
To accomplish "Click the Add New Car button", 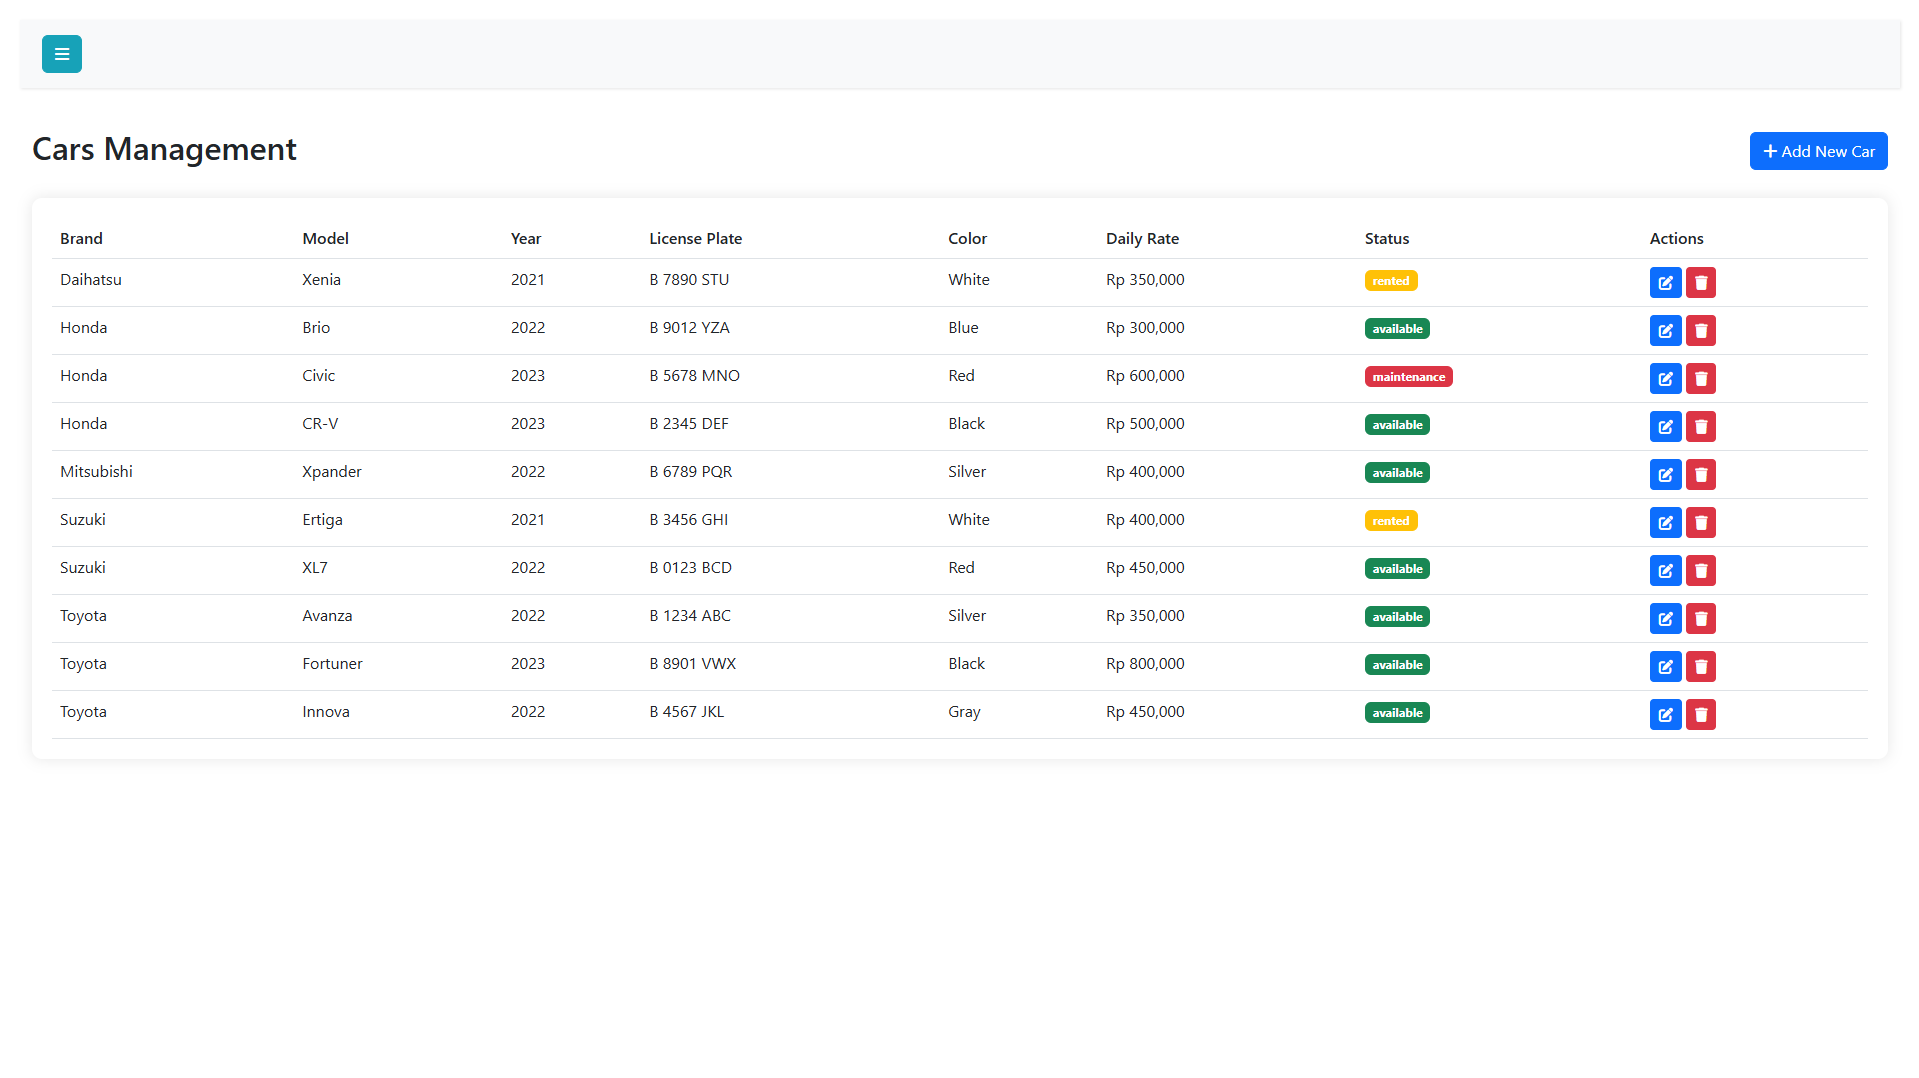I will point(1818,151).
